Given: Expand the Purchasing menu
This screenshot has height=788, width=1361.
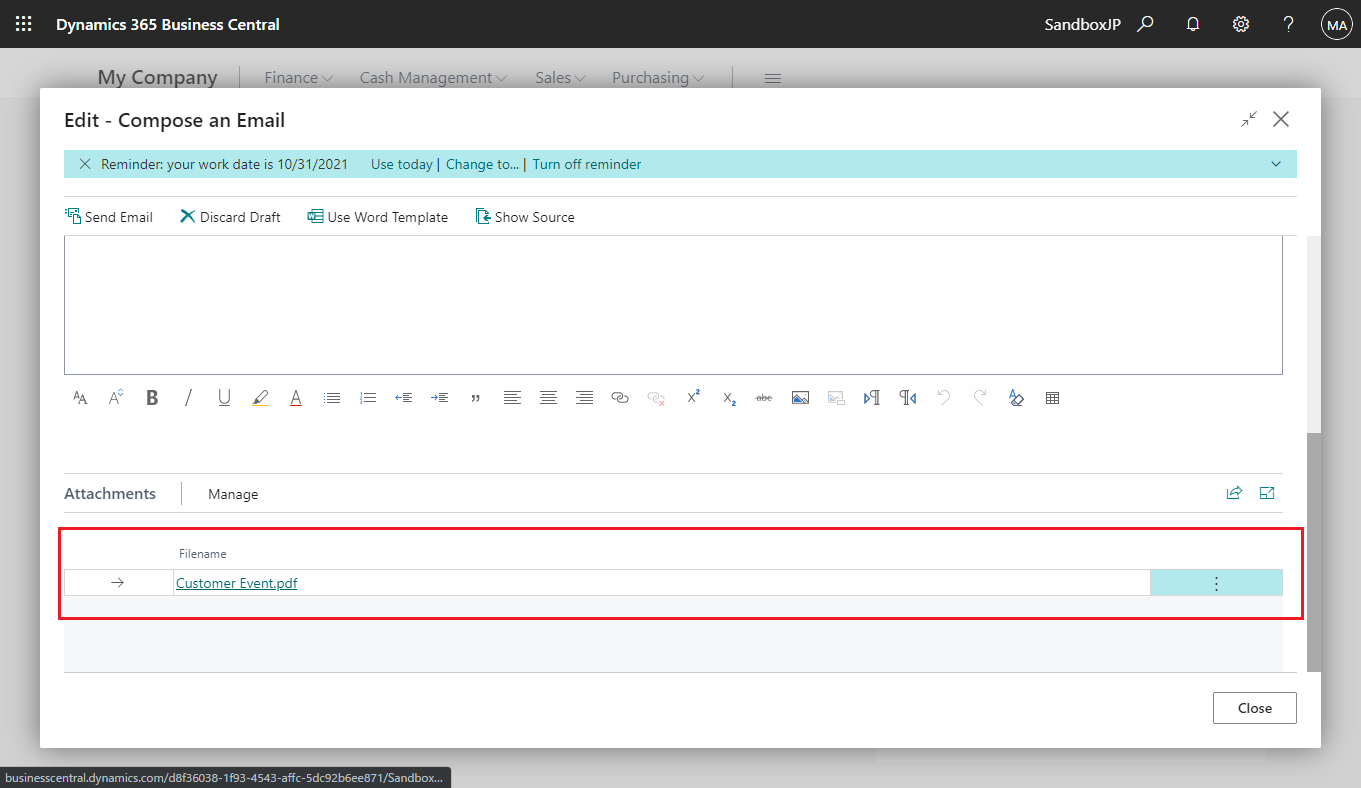Looking at the screenshot, I should tap(656, 77).
